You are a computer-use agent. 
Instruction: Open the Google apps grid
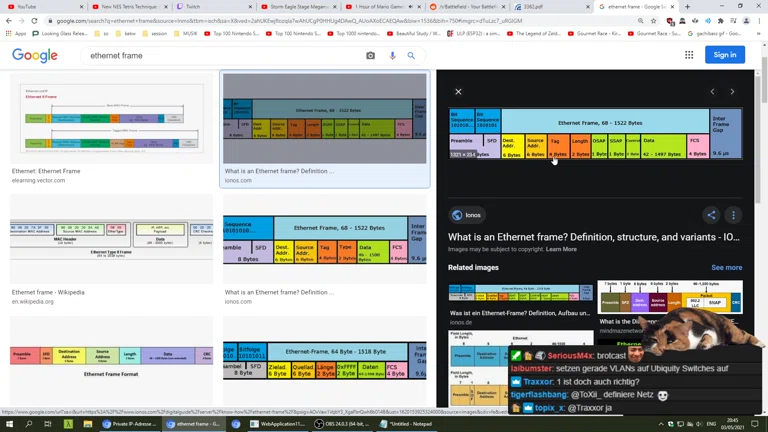pyautogui.click(x=689, y=55)
